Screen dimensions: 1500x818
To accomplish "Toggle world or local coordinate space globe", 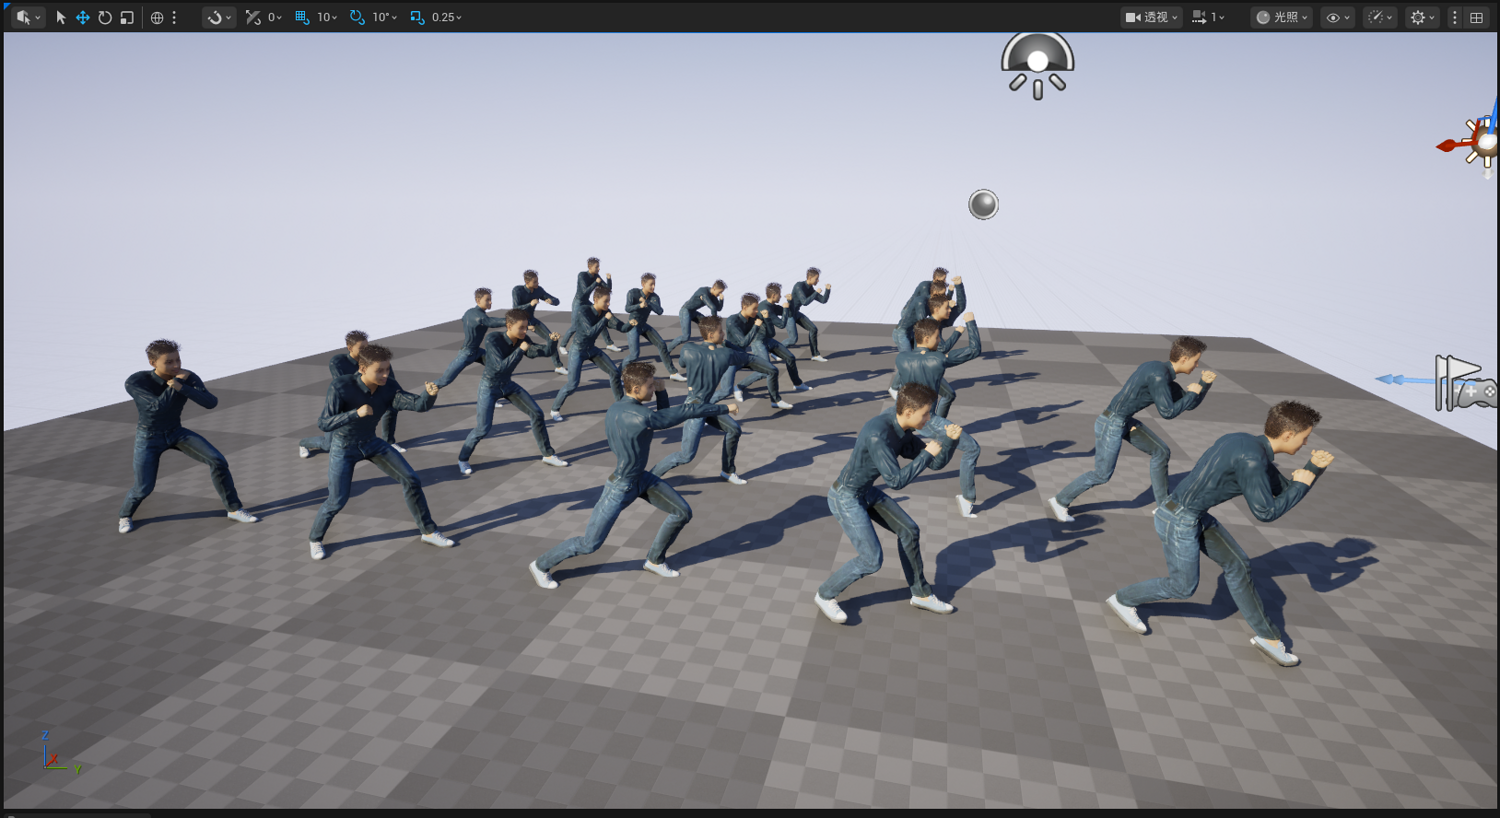I will tap(157, 17).
